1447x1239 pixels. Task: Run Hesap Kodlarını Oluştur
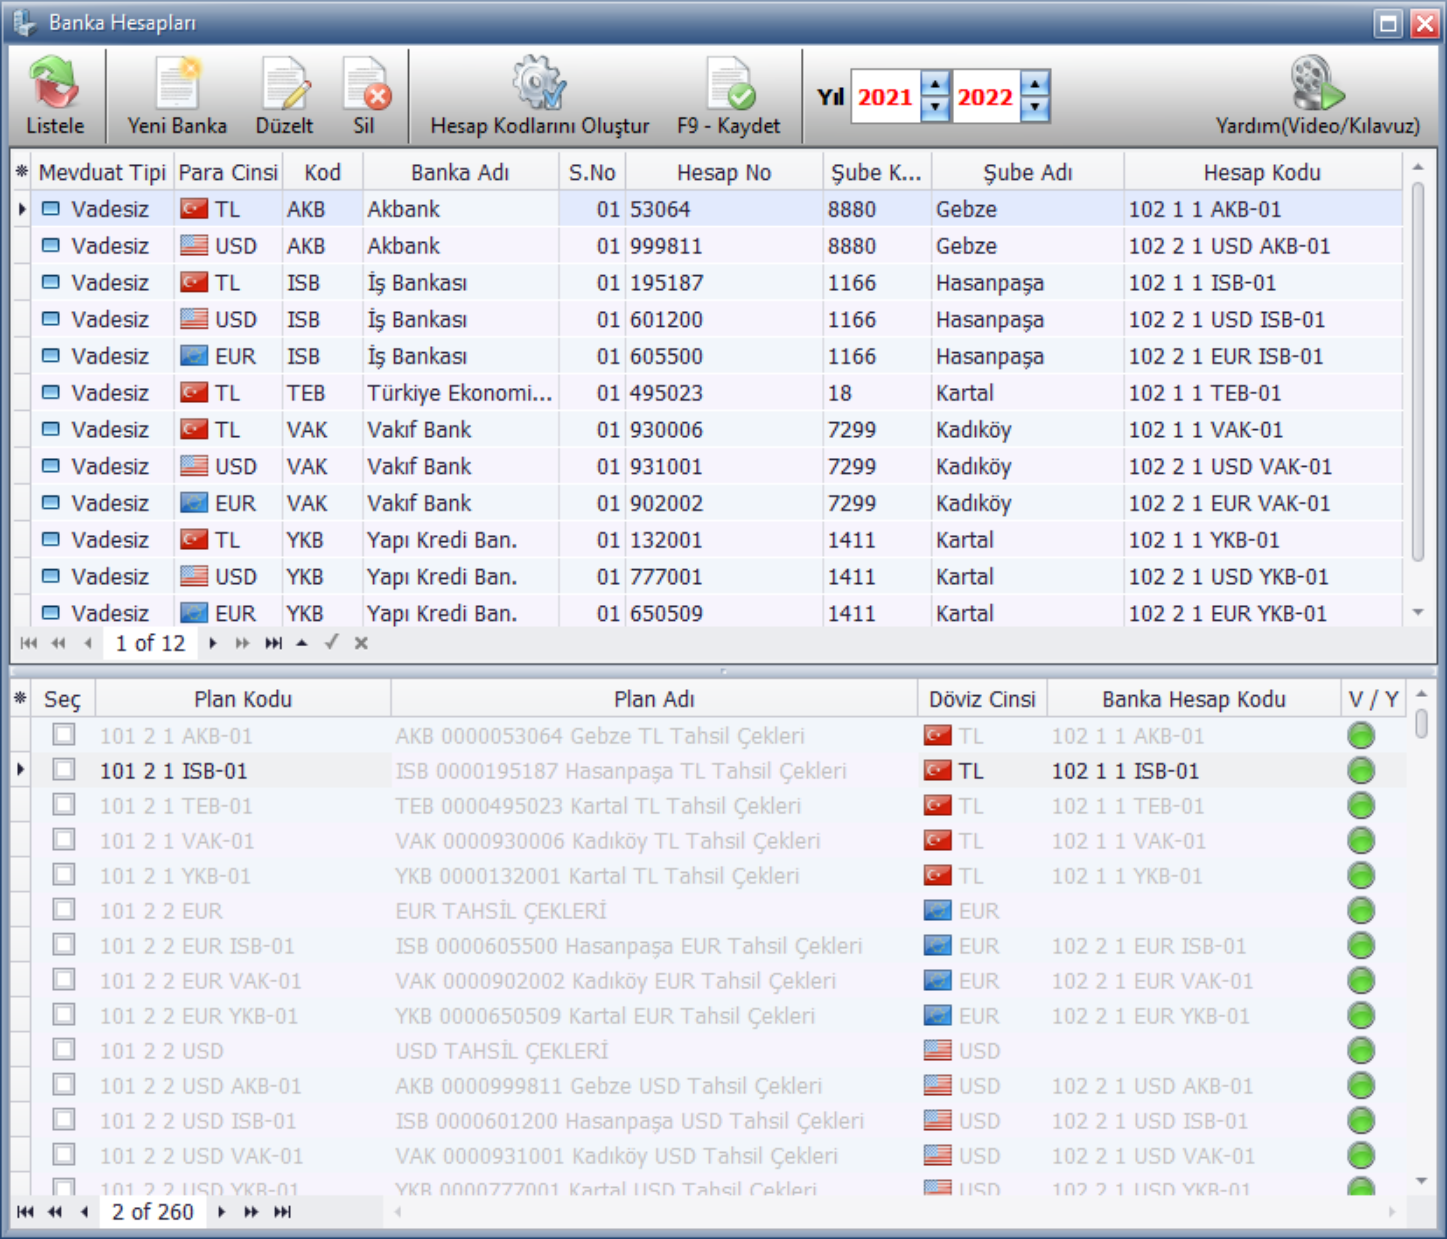[x=539, y=96]
